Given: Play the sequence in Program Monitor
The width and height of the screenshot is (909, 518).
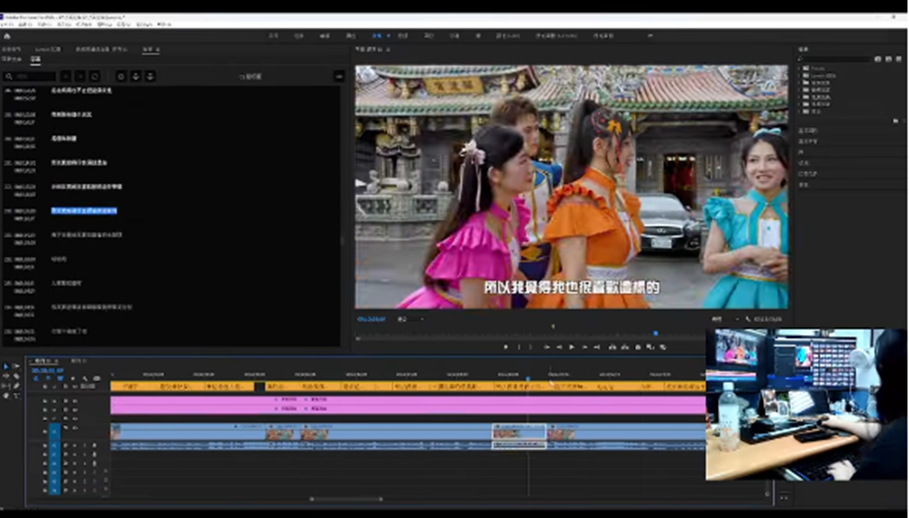Looking at the screenshot, I should click(x=572, y=347).
